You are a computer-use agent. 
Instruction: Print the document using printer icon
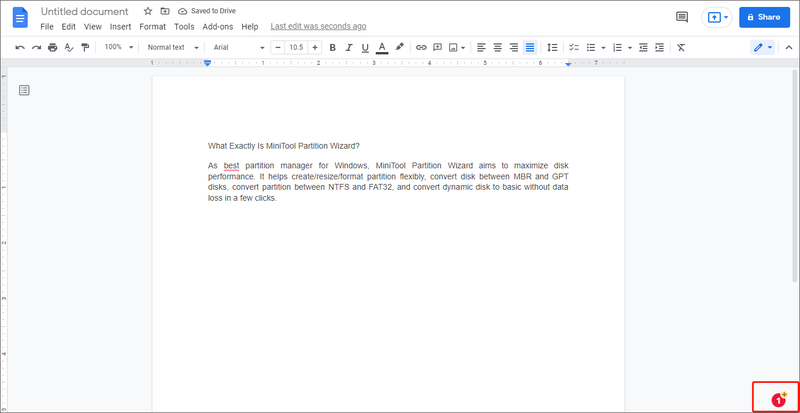tap(53, 47)
